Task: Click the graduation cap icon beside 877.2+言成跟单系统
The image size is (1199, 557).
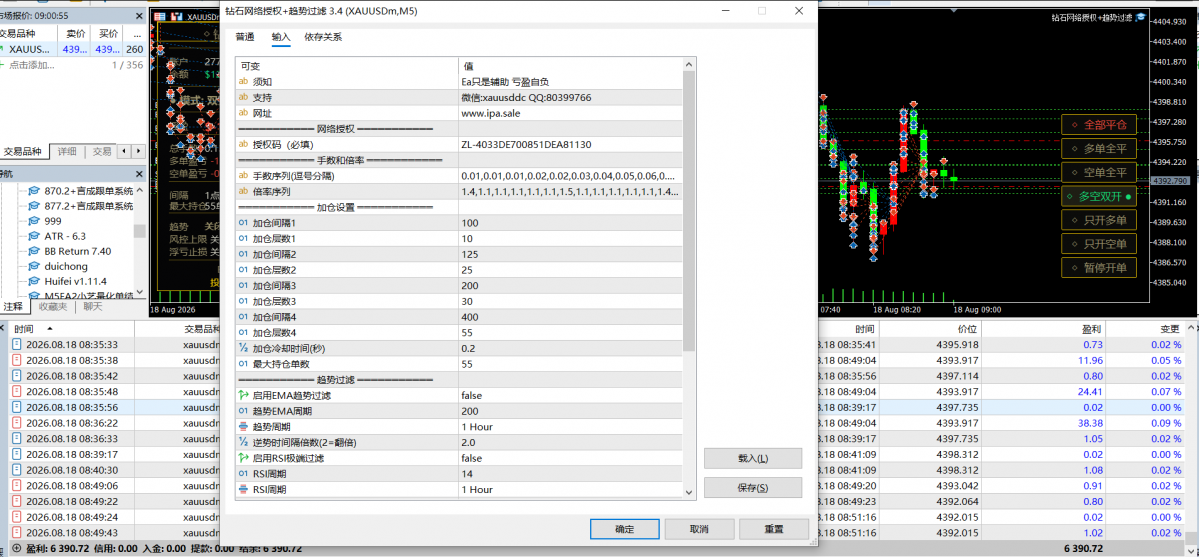Action: [34, 206]
